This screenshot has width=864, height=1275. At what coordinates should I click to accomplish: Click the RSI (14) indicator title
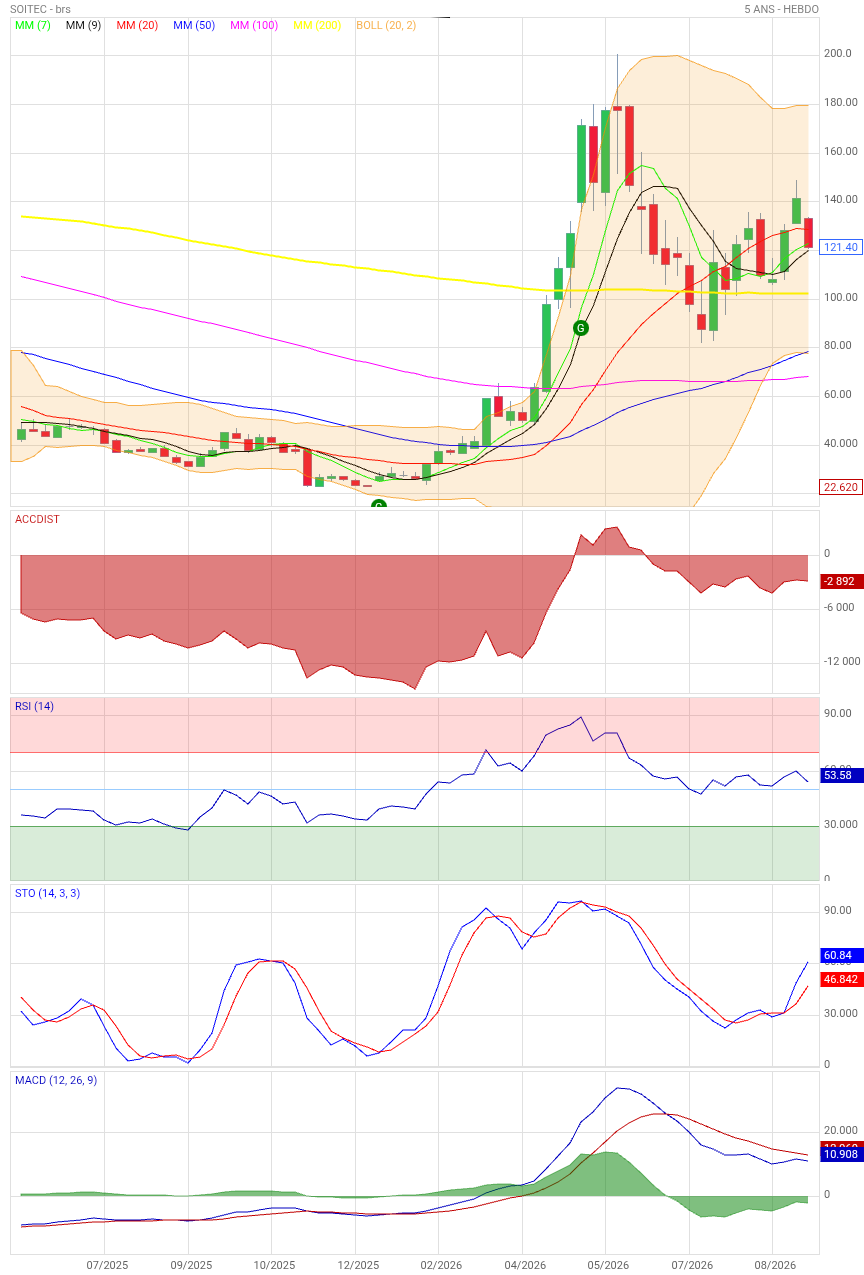point(34,706)
